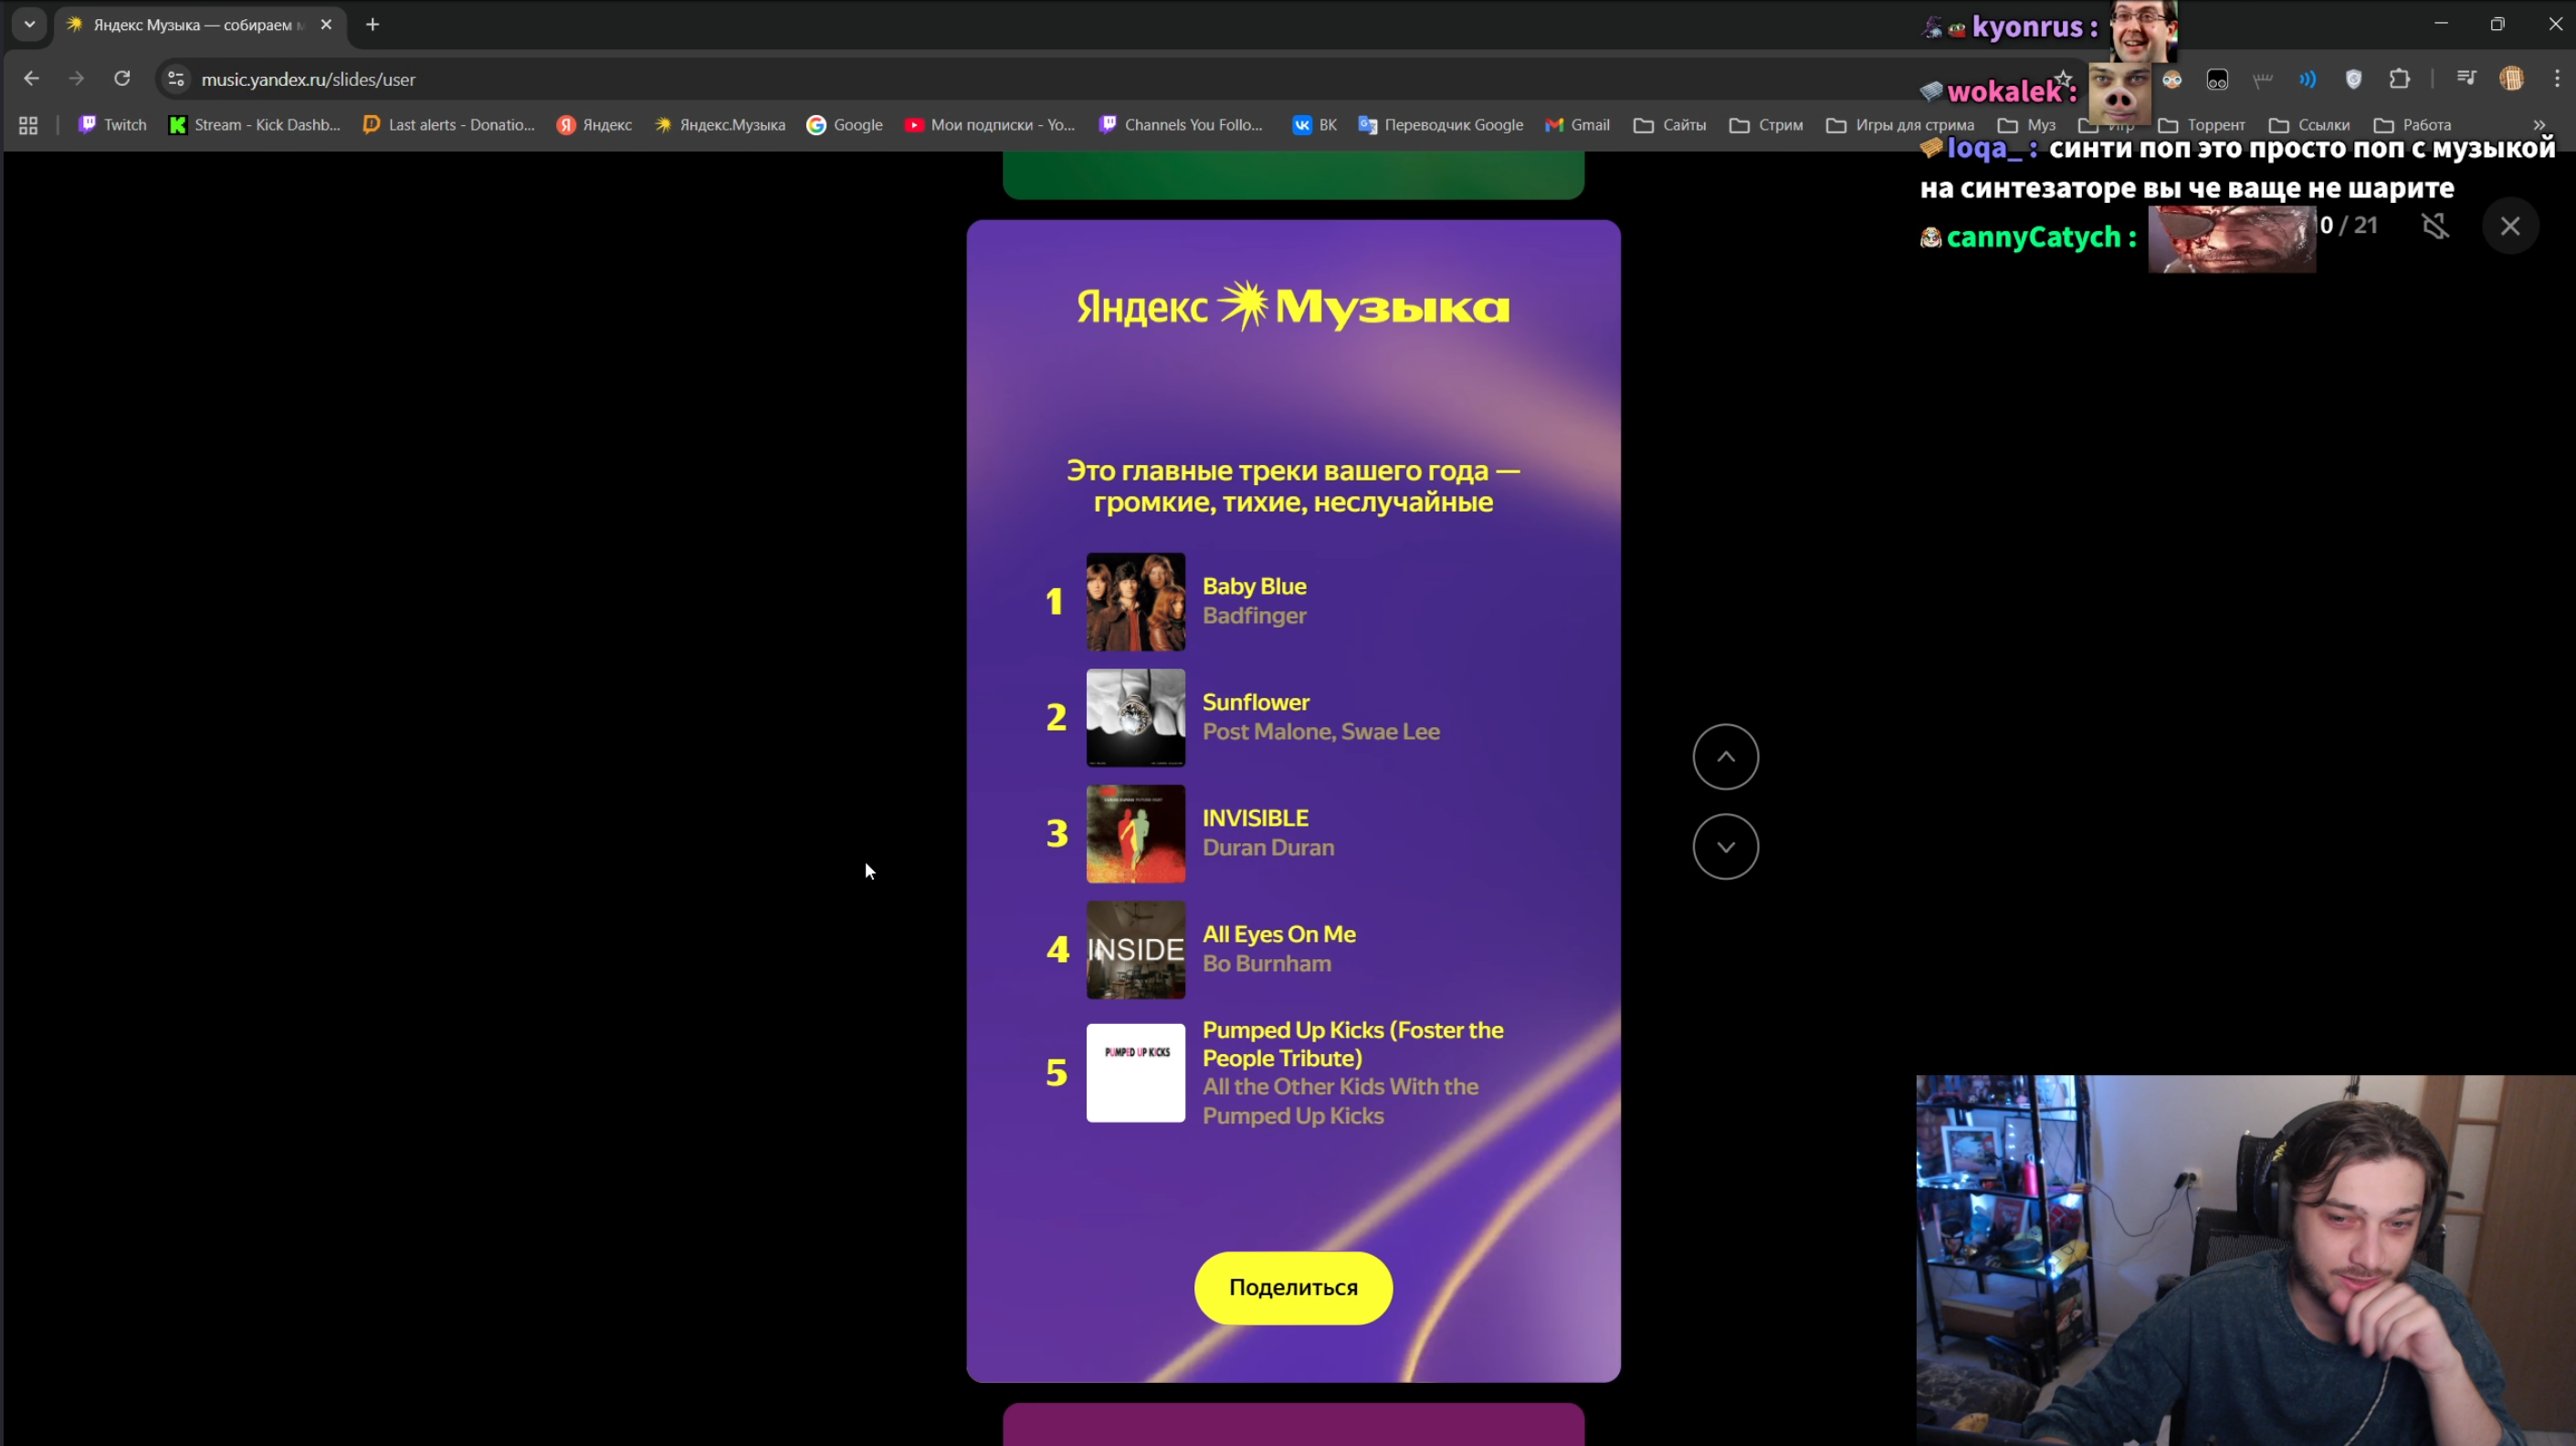Screen dimensions: 2576x1446
Task: Reload the page with the refresh icon
Action: tap(122, 79)
